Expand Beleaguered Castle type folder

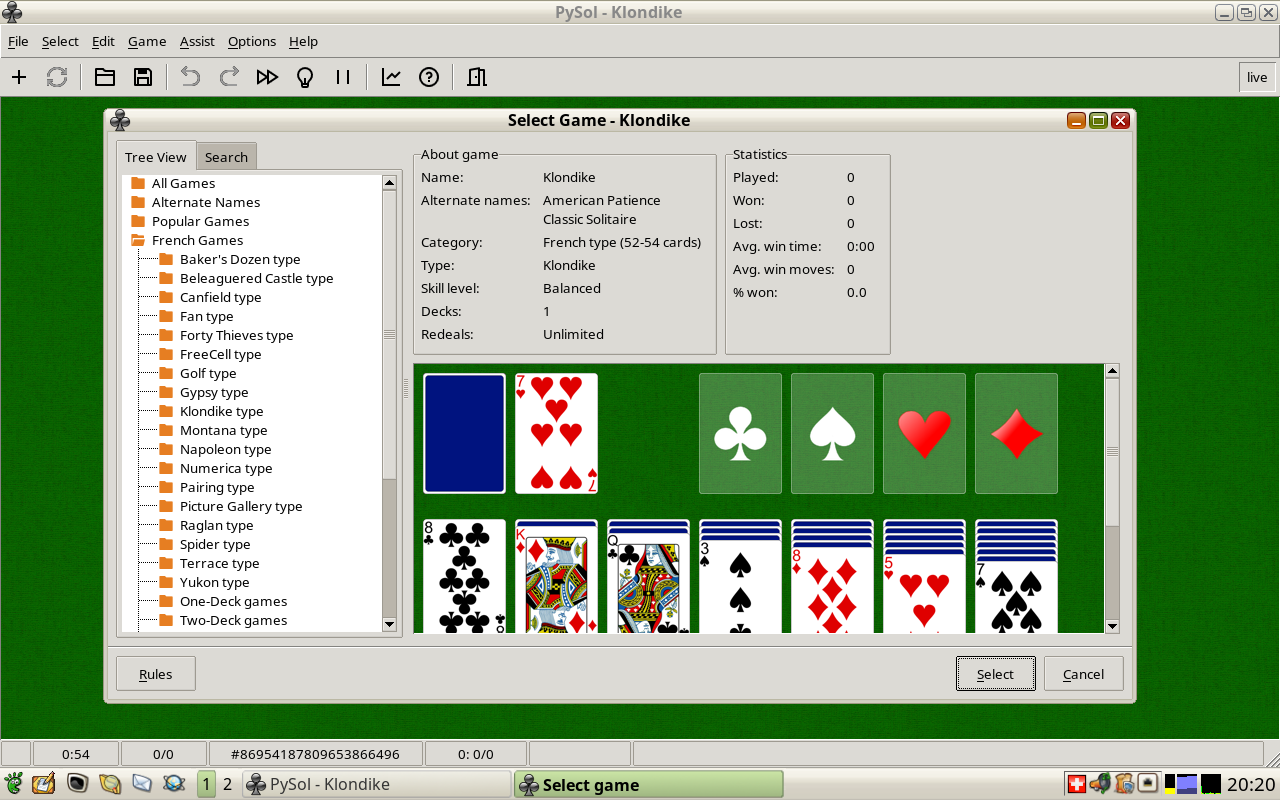[166, 278]
